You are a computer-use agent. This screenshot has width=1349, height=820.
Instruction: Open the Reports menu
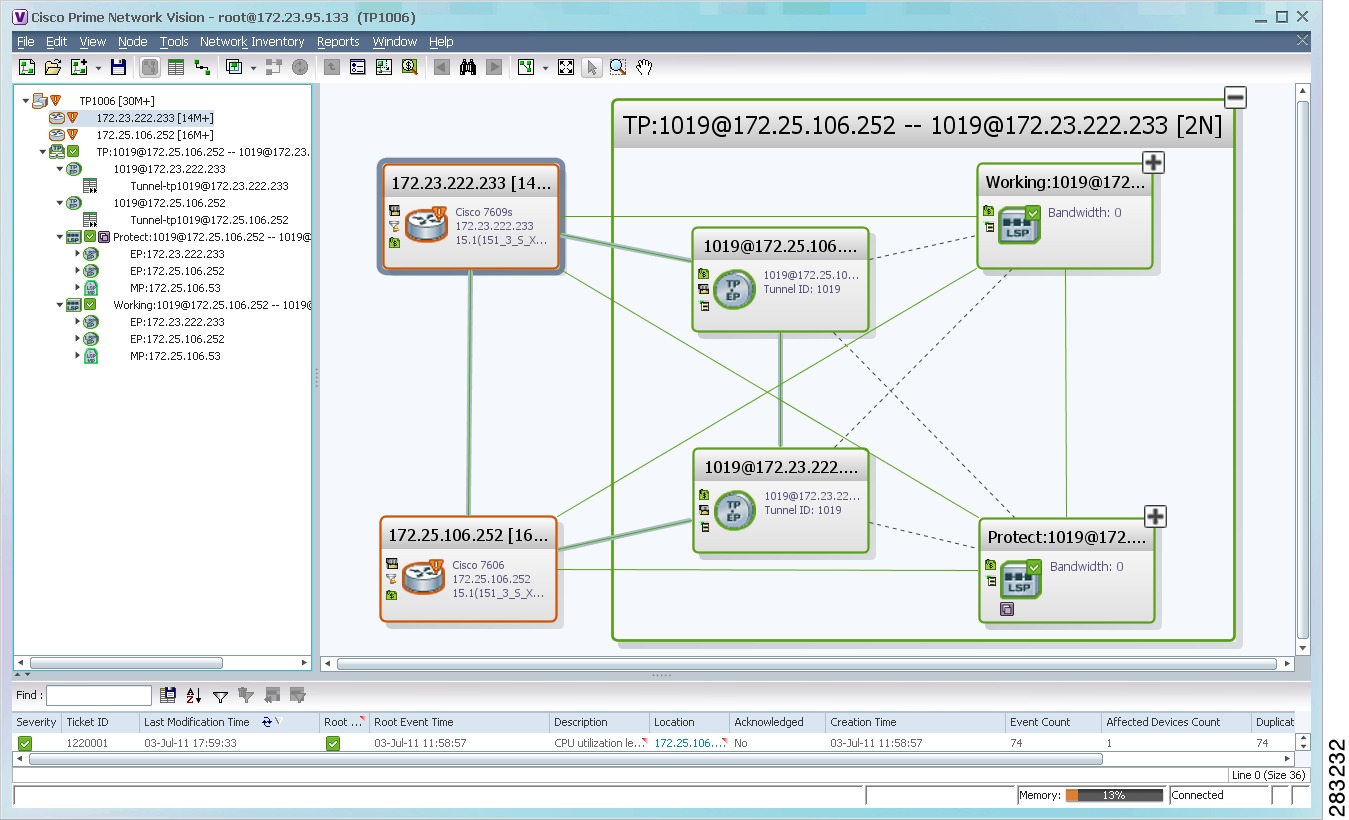tap(338, 42)
